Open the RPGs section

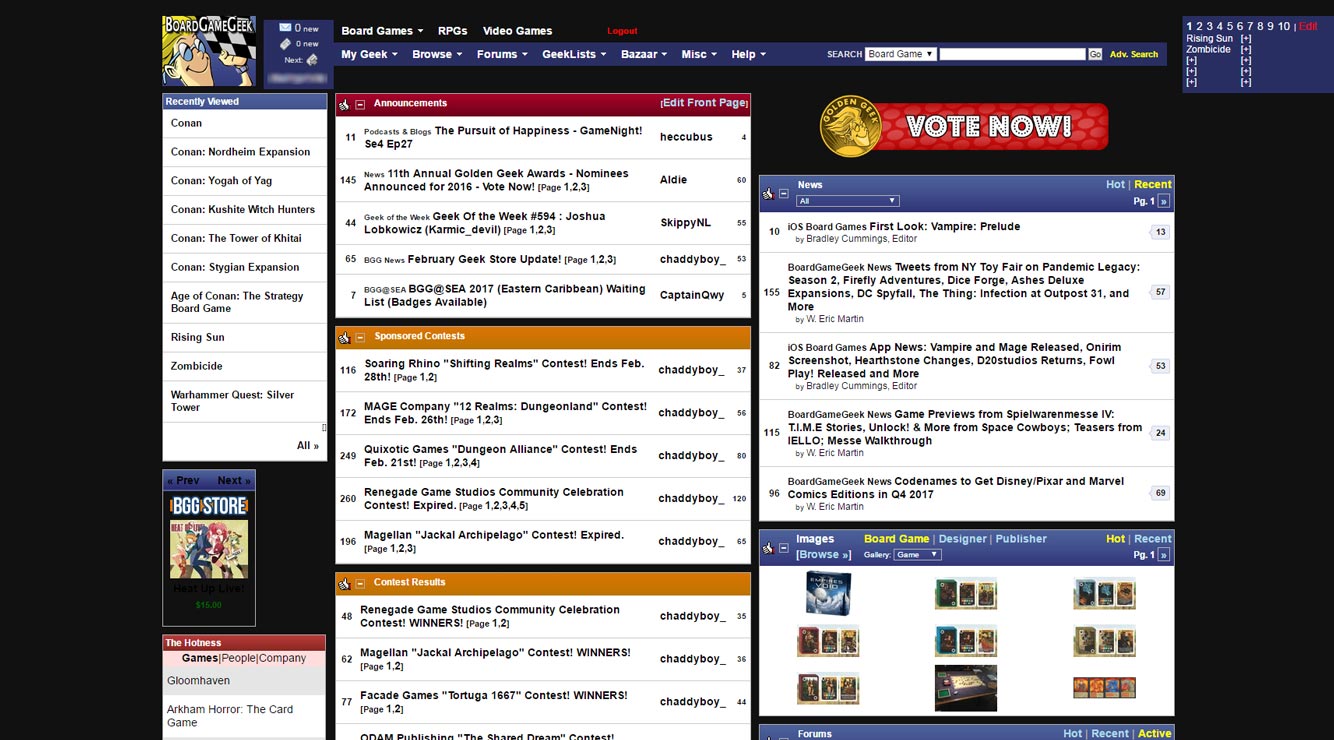(x=452, y=31)
